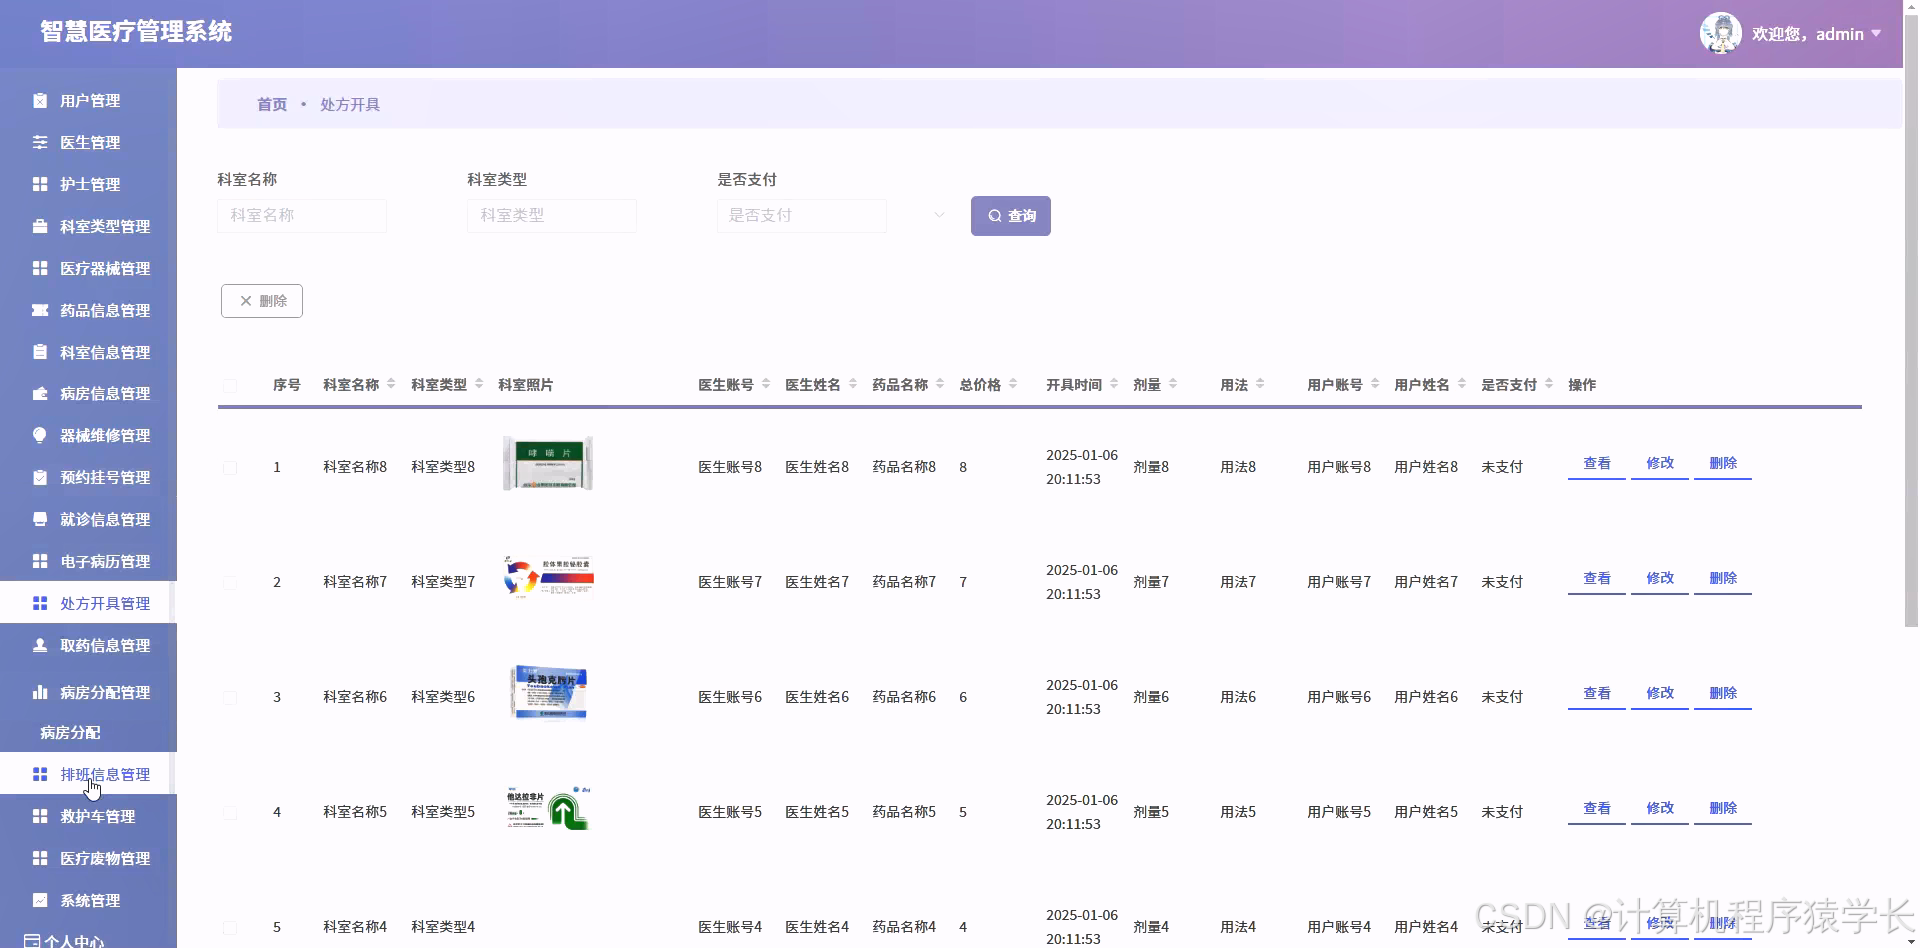
Task: Sort by 科室类型 column arrows
Action: [479, 384]
